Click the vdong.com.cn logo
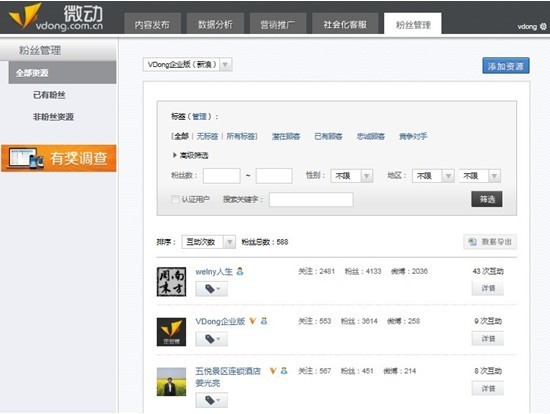The image size is (550, 414). click(56, 17)
